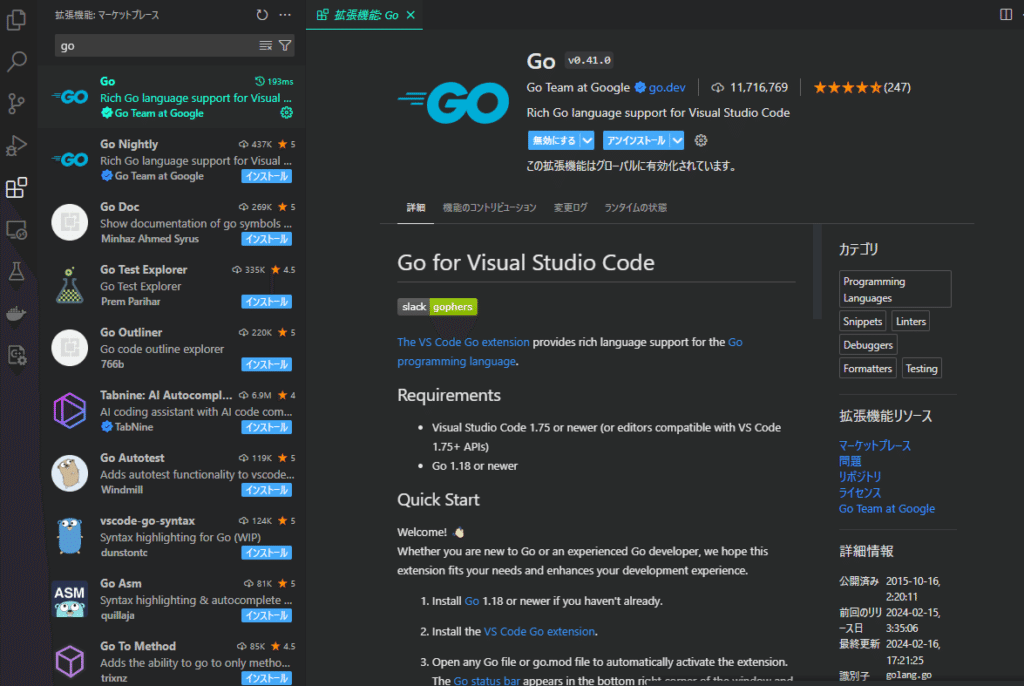Open the extensions filter icon

(x=286, y=45)
